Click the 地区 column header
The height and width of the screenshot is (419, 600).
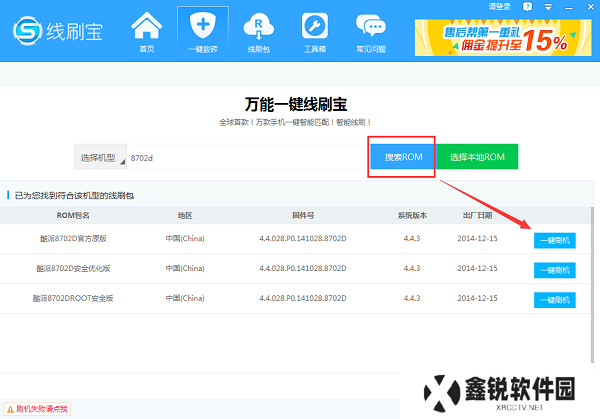coord(185,215)
